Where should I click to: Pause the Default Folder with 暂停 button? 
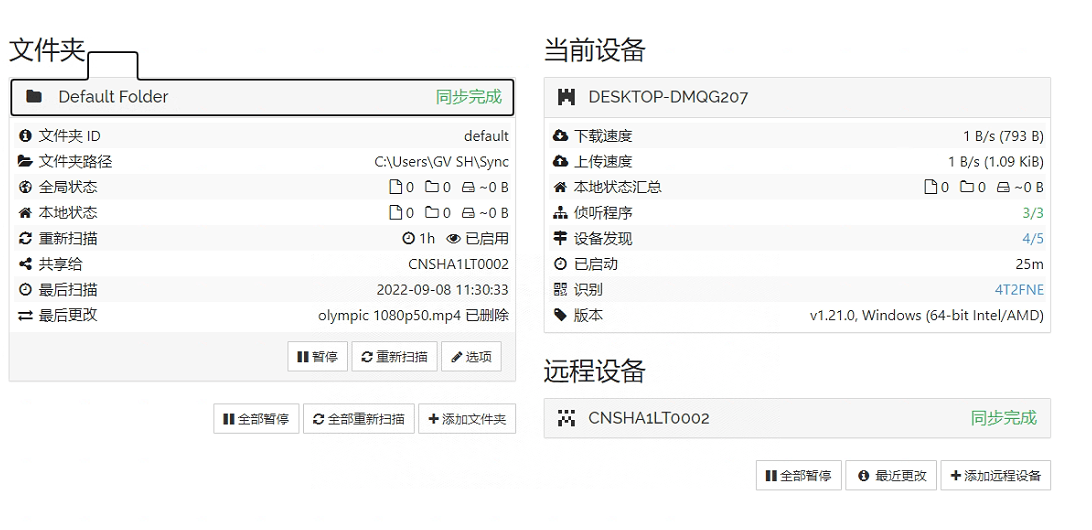pyautogui.click(x=318, y=357)
